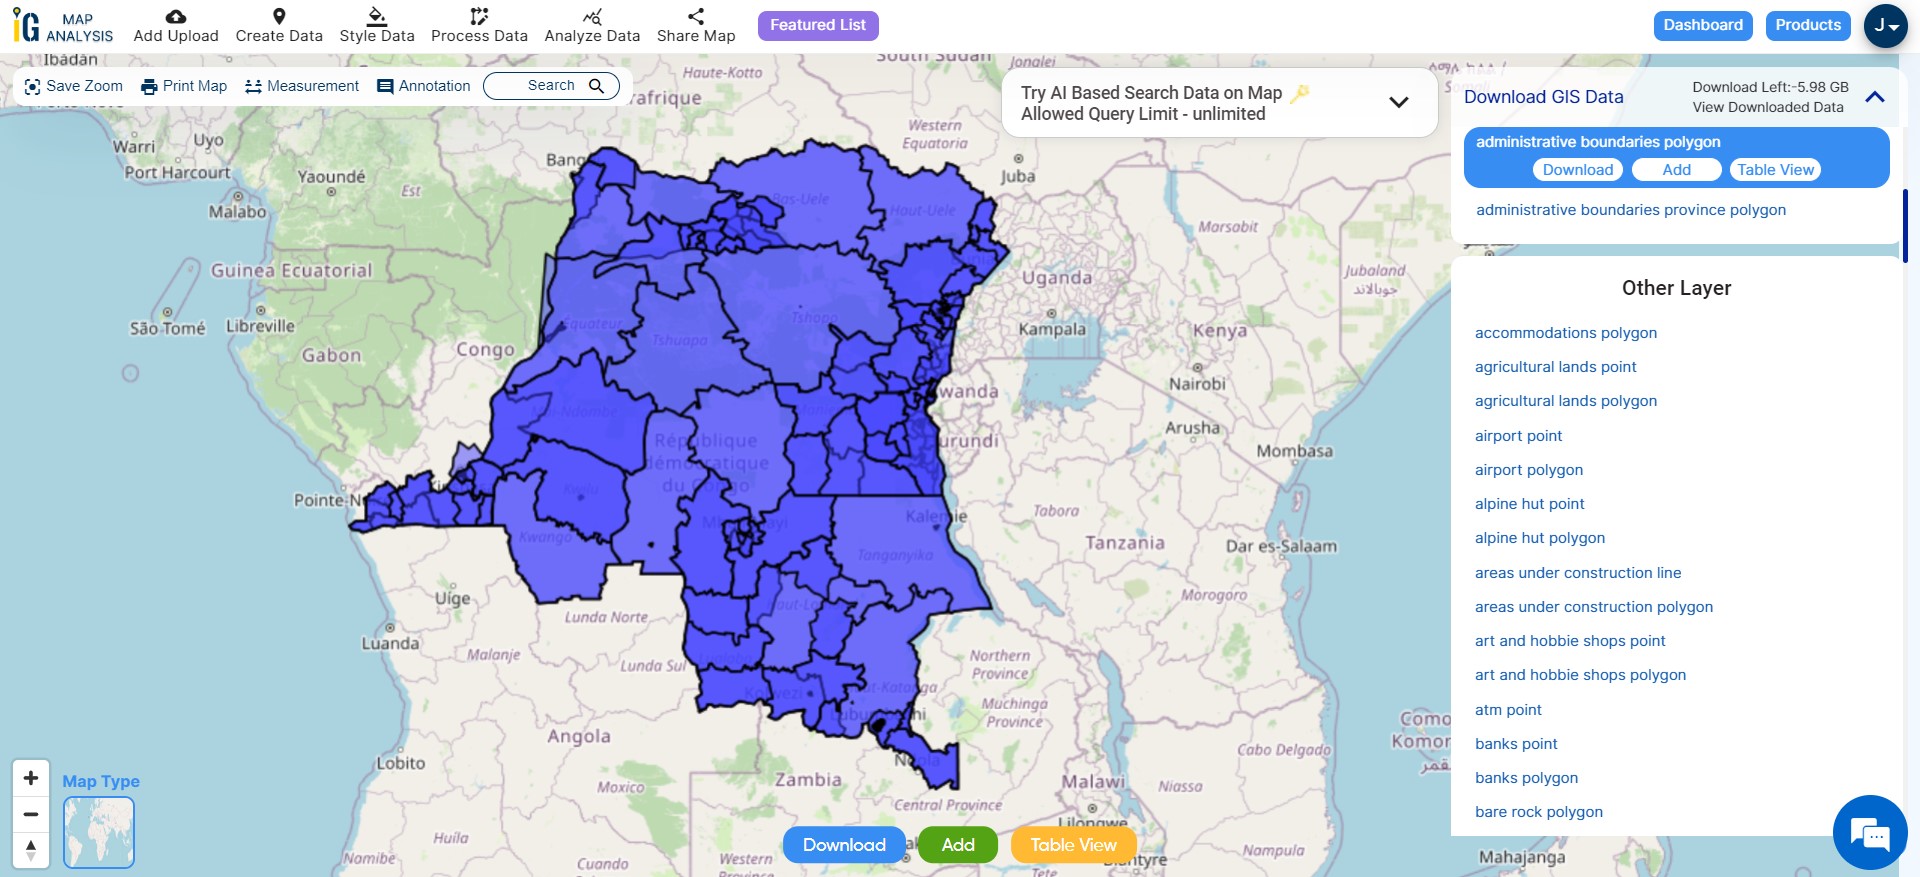Zoom out on the map
Screen dimensions: 1920x877
pyautogui.click(x=31, y=814)
